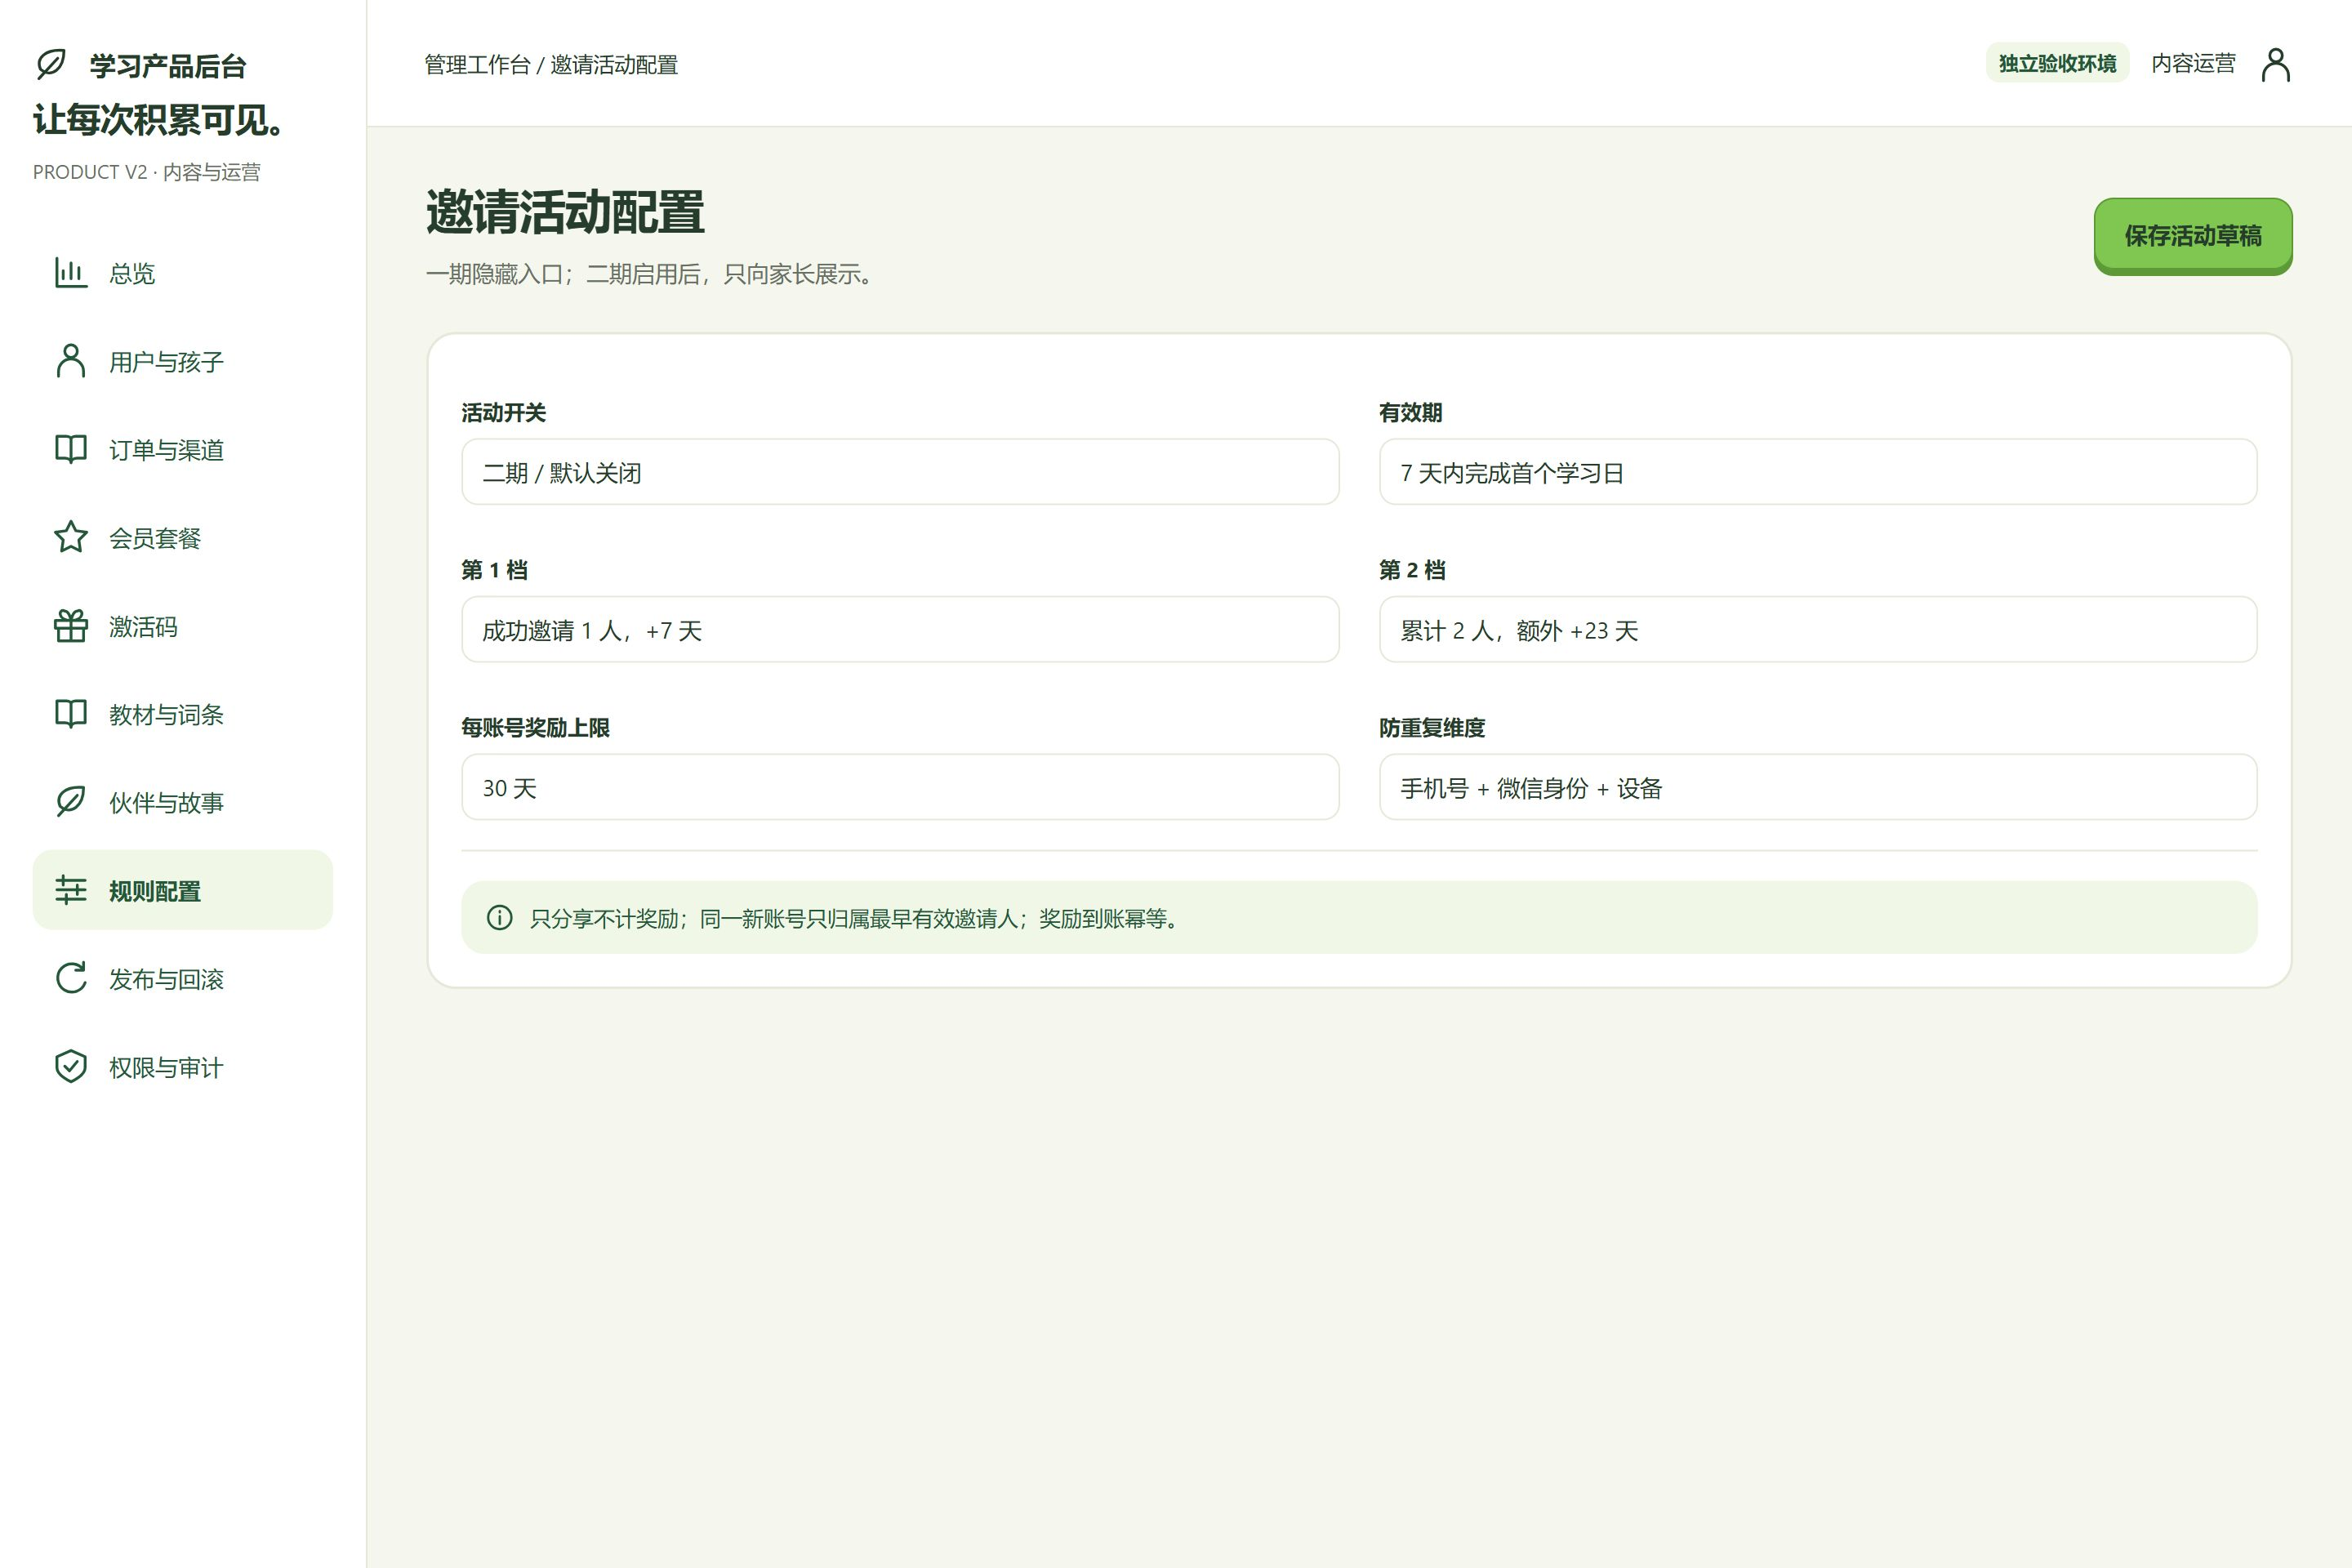Click the PRODUCT V2 · 内容与运营 subtitle
2352x1568 pixels.
(x=147, y=172)
